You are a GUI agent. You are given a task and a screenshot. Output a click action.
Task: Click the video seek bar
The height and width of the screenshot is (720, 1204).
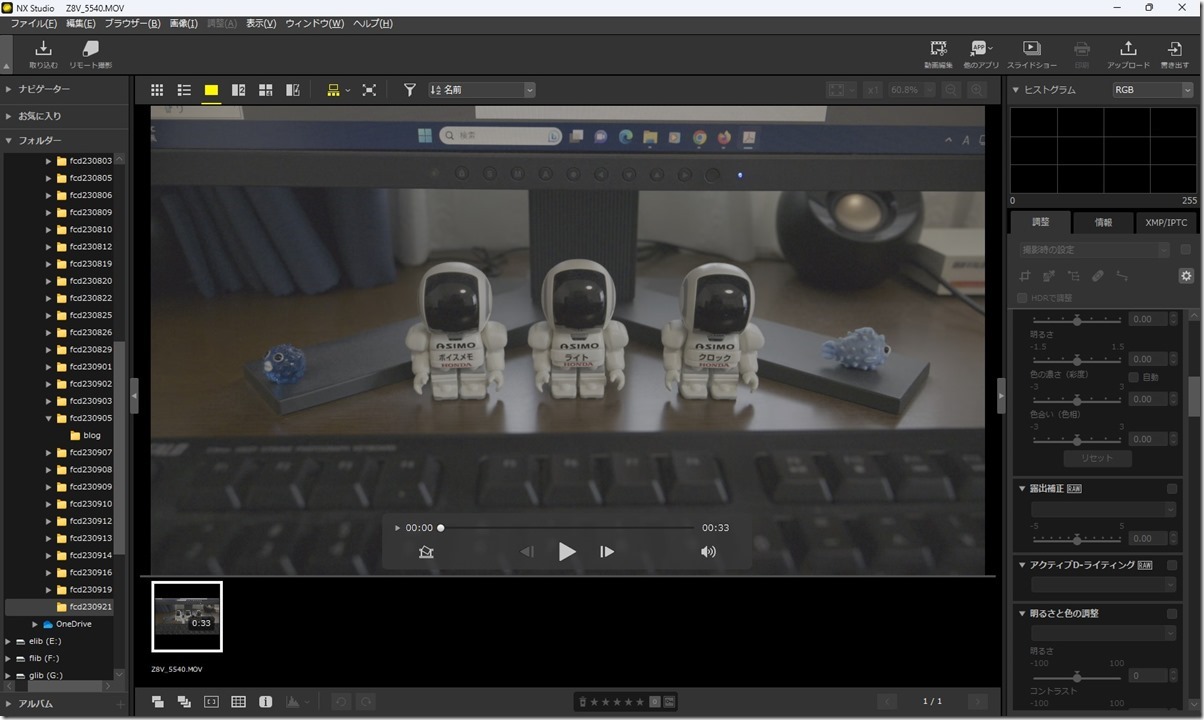pyautogui.click(x=566, y=528)
